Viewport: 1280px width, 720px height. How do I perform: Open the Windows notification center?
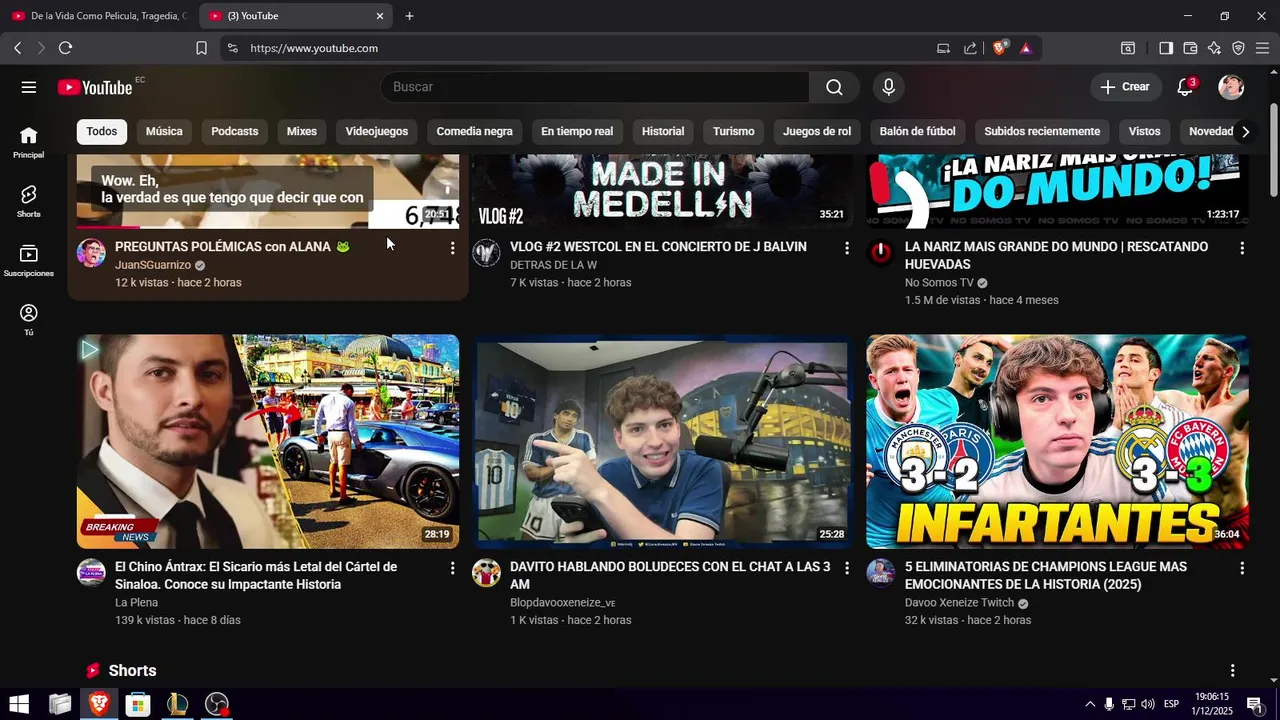[x=1255, y=704]
